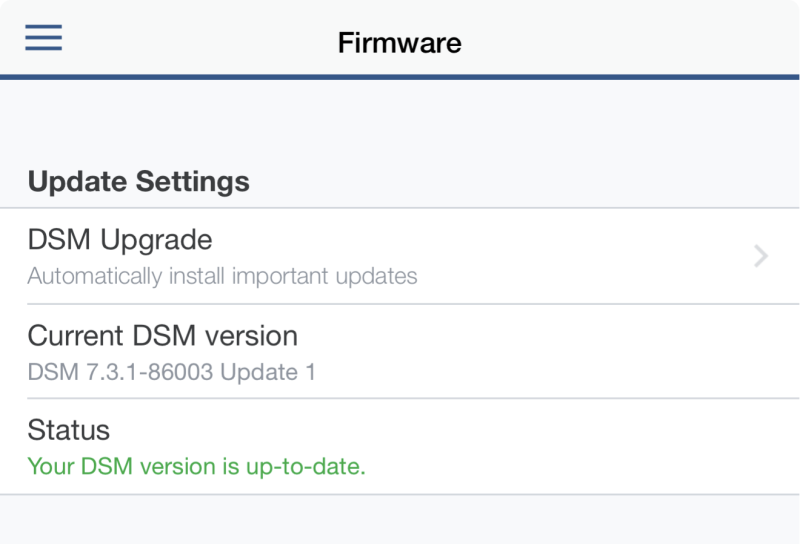Viewport: 800px width, 544px height.
Task: Click the empty space right of the Status label
Action: 450,430
